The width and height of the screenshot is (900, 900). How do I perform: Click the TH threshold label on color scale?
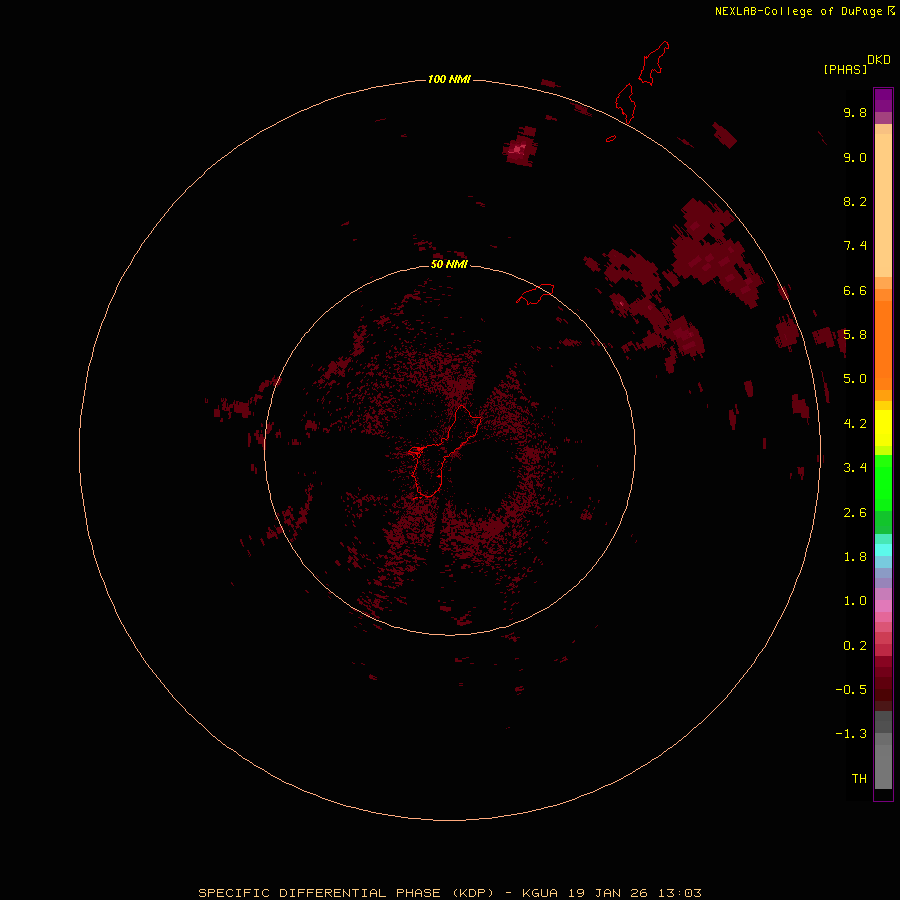click(x=859, y=779)
